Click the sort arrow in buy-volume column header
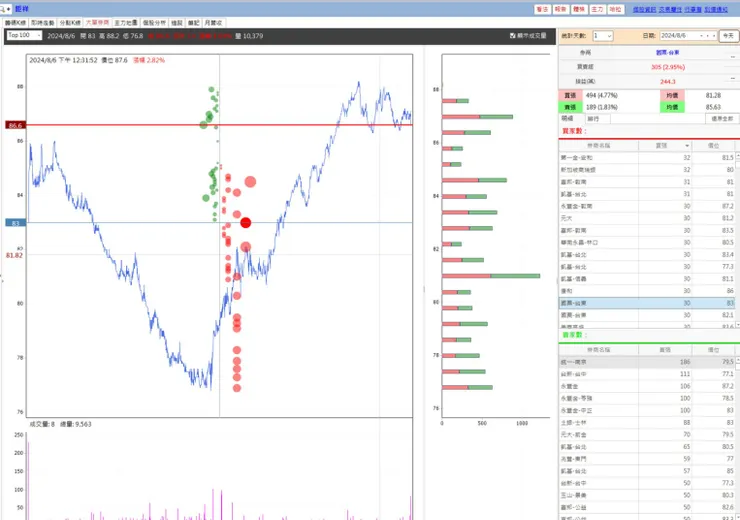 pos(687,146)
